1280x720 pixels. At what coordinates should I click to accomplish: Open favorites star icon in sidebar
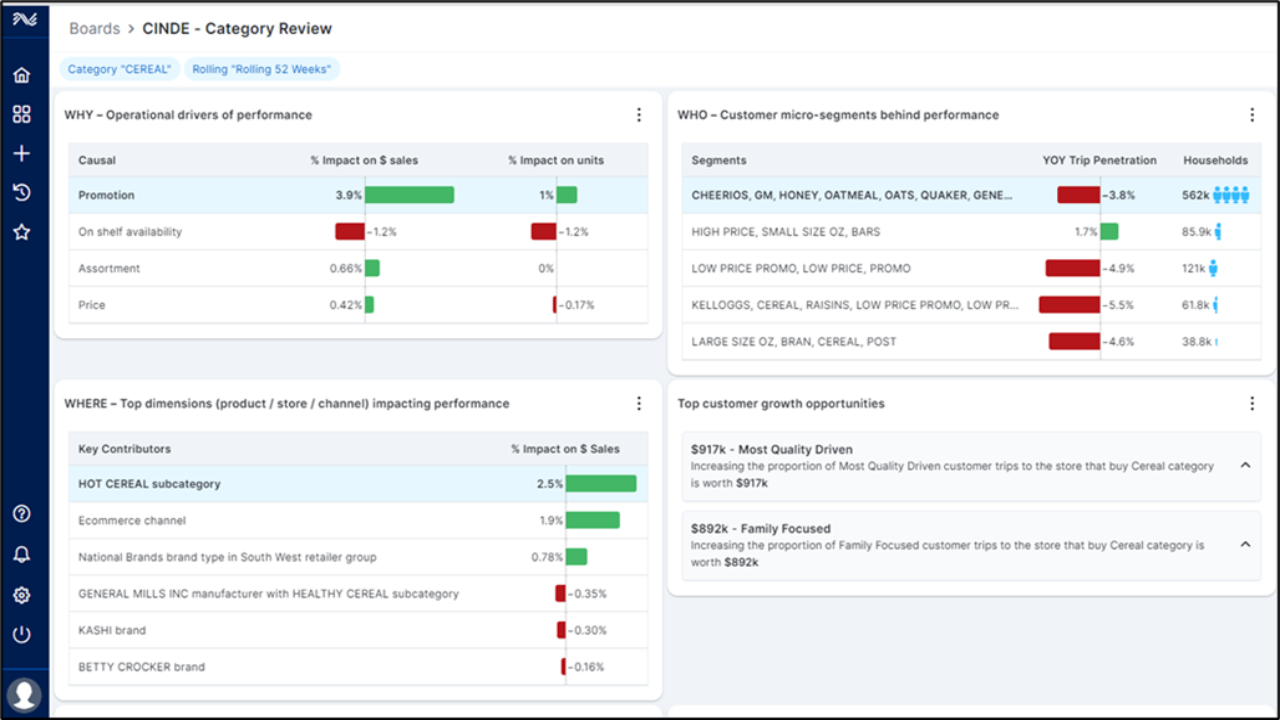[x=21, y=232]
